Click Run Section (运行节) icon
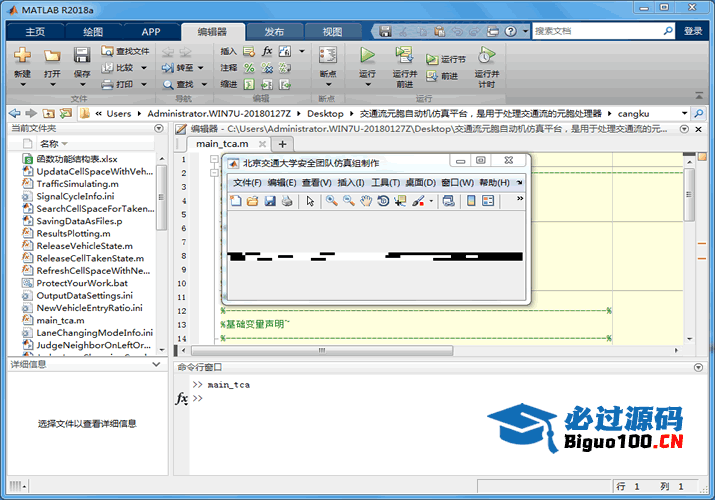 coord(431,59)
